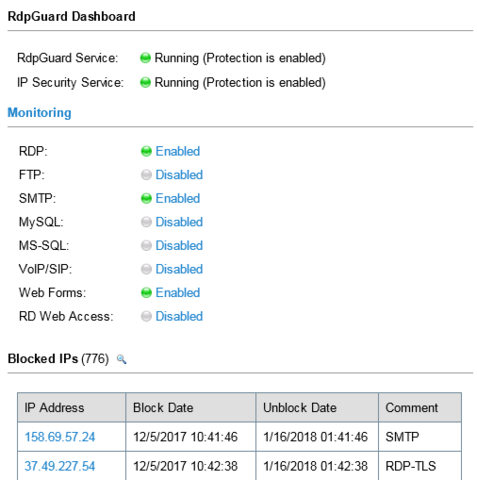This screenshot has height=480, width=477.
Task: Toggle SMTP monitoring Enabled link
Action: click(178, 199)
